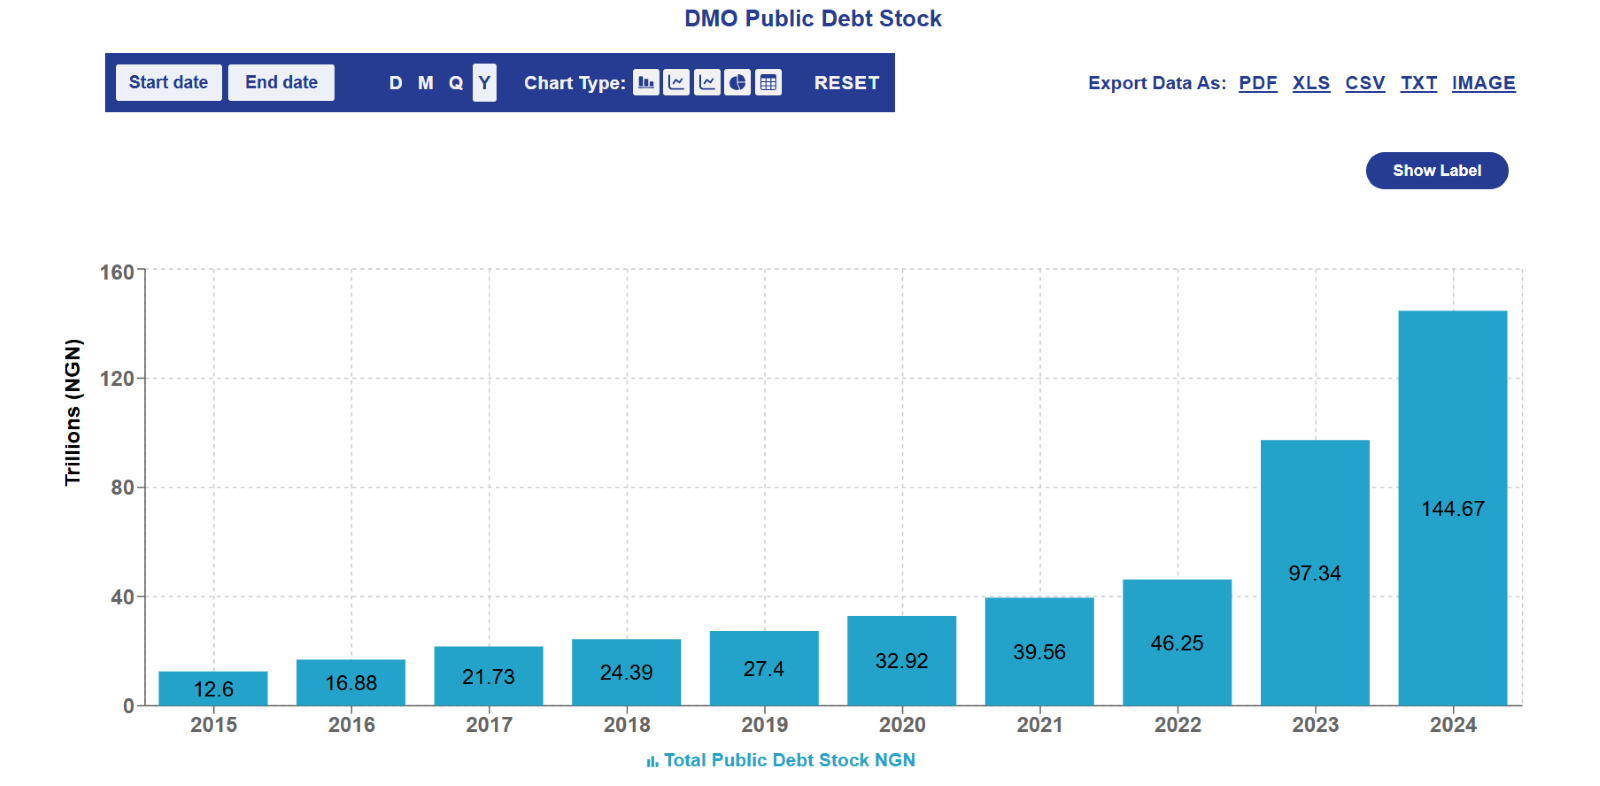
Task: Select line chart icon beside the bar chart icon
Action: (x=677, y=83)
